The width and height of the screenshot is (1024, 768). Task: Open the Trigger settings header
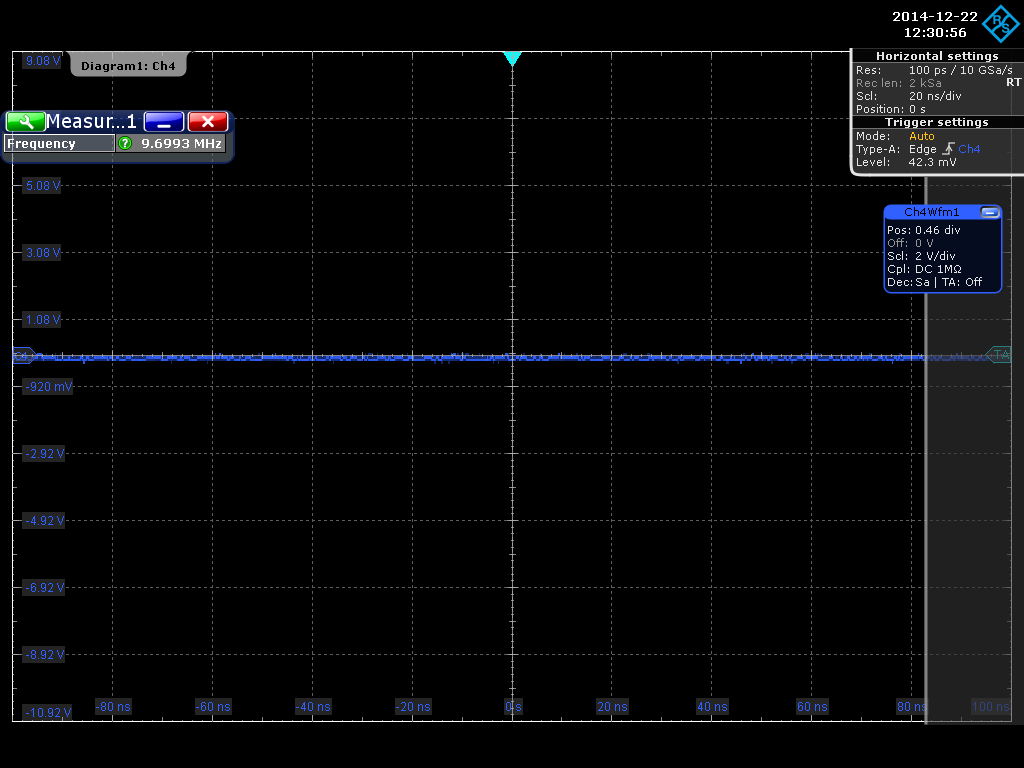coord(937,122)
